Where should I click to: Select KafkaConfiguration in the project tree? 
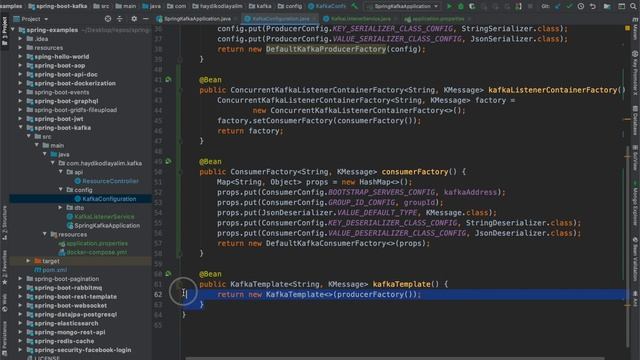(x=109, y=199)
